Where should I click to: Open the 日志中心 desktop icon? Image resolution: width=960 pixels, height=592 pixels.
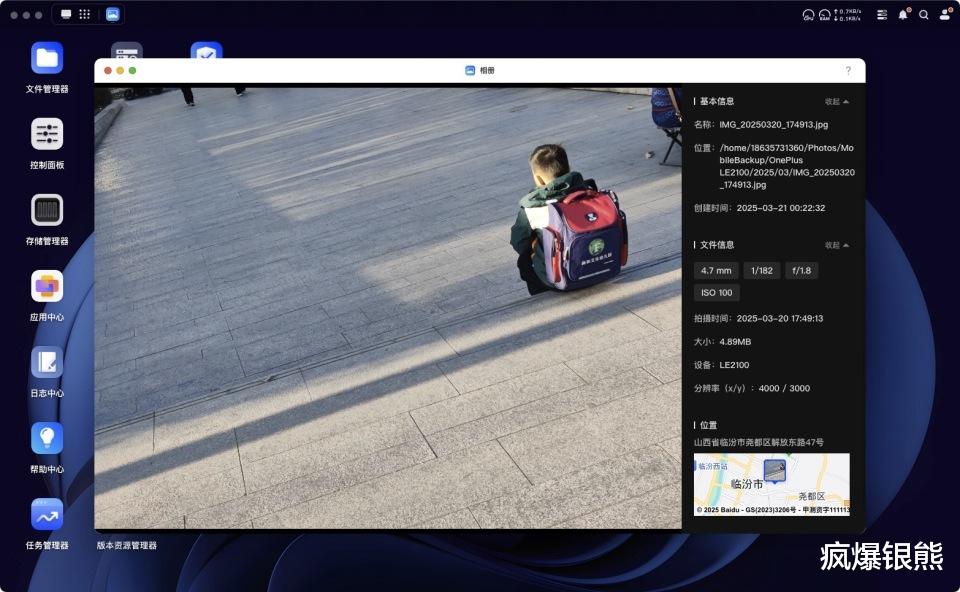pos(47,362)
